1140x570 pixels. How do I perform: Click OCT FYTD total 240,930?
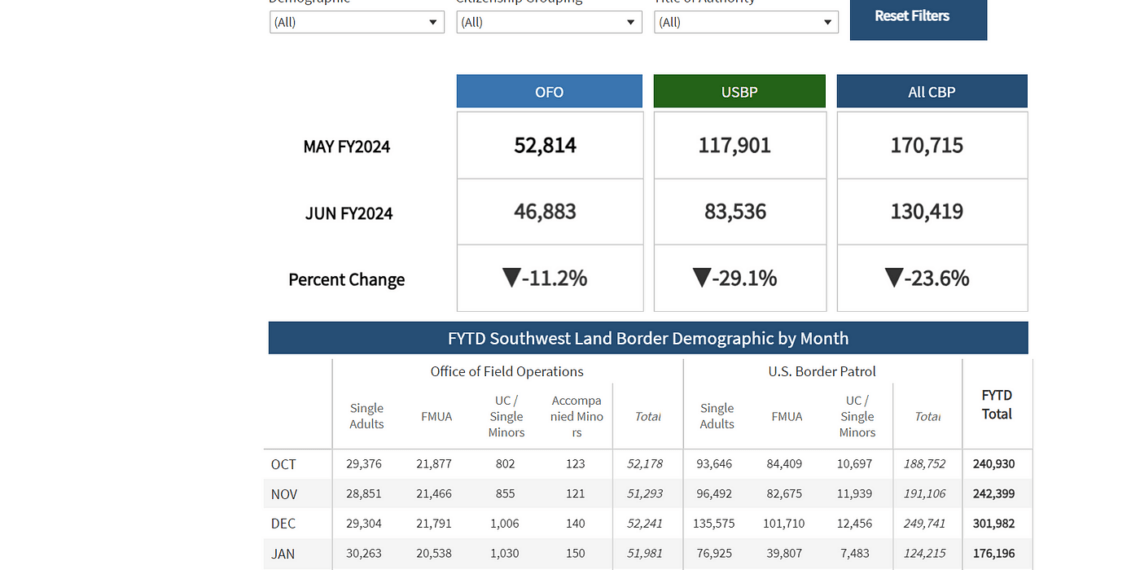point(994,464)
